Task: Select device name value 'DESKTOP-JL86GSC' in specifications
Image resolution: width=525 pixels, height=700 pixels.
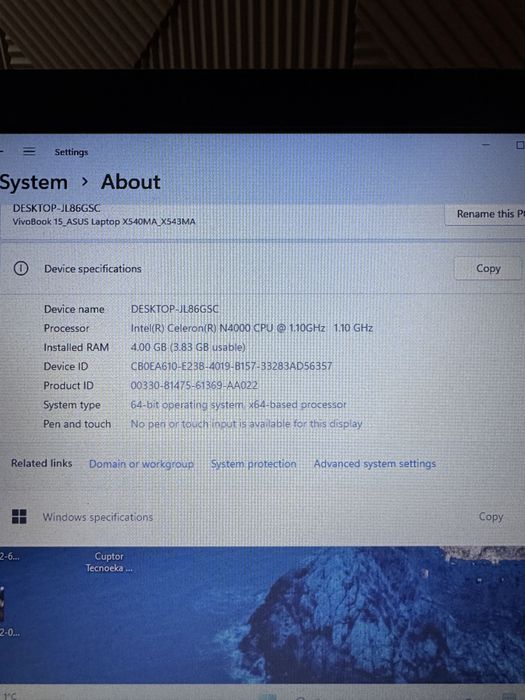Action: pos(175,309)
